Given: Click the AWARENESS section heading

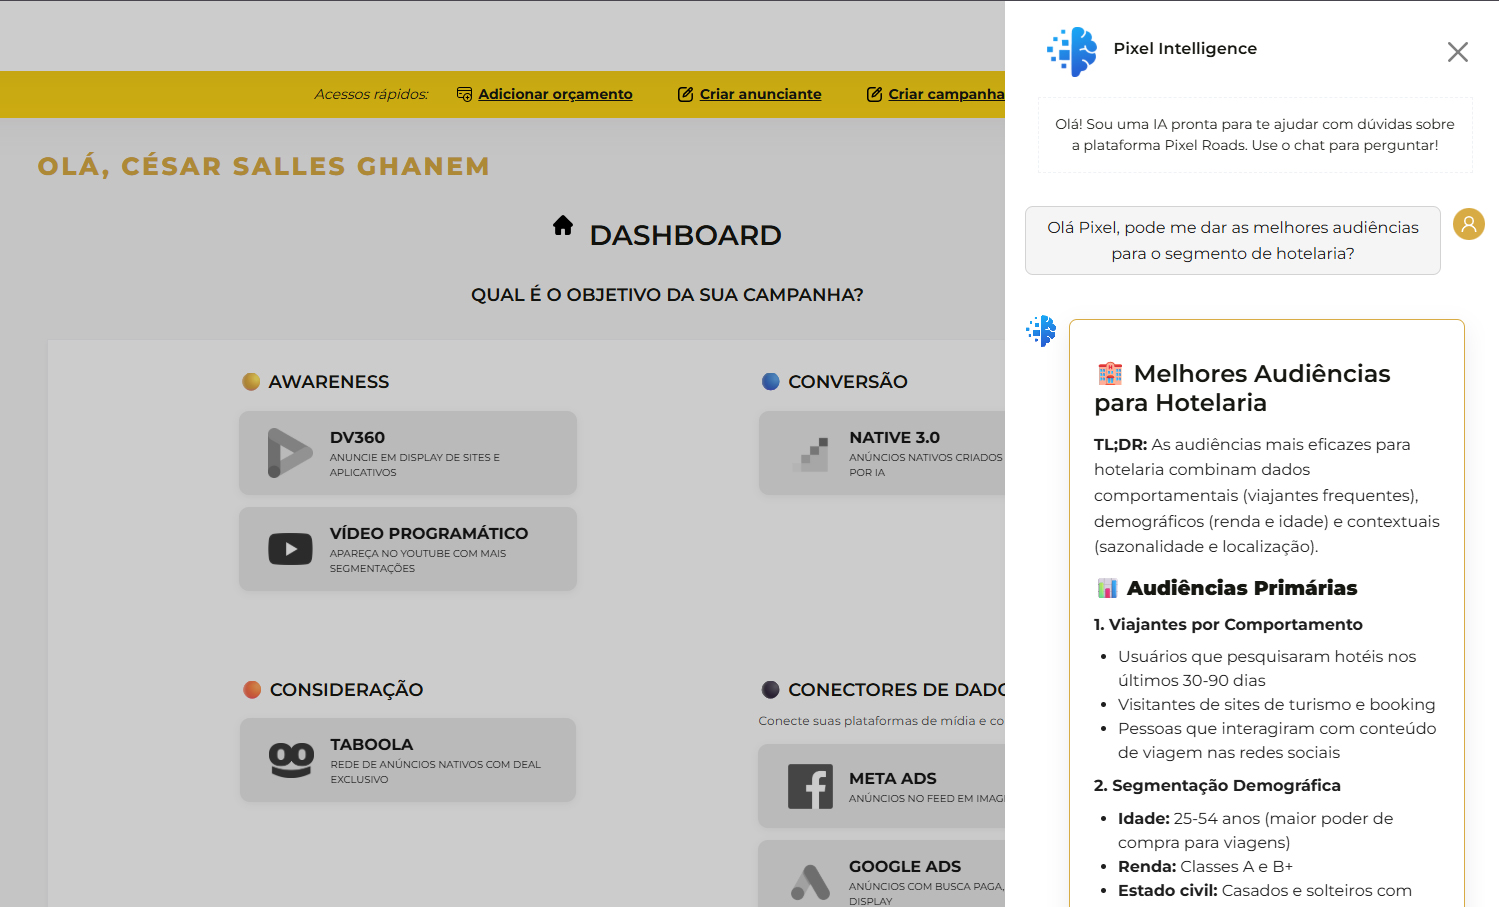Looking at the screenshot, I should tap(329, 382).
